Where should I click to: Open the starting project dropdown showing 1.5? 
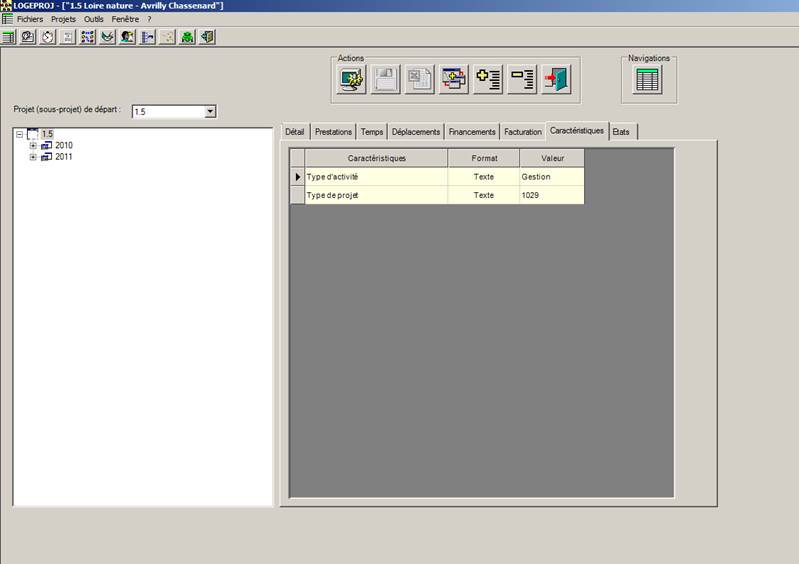[210, 112]
